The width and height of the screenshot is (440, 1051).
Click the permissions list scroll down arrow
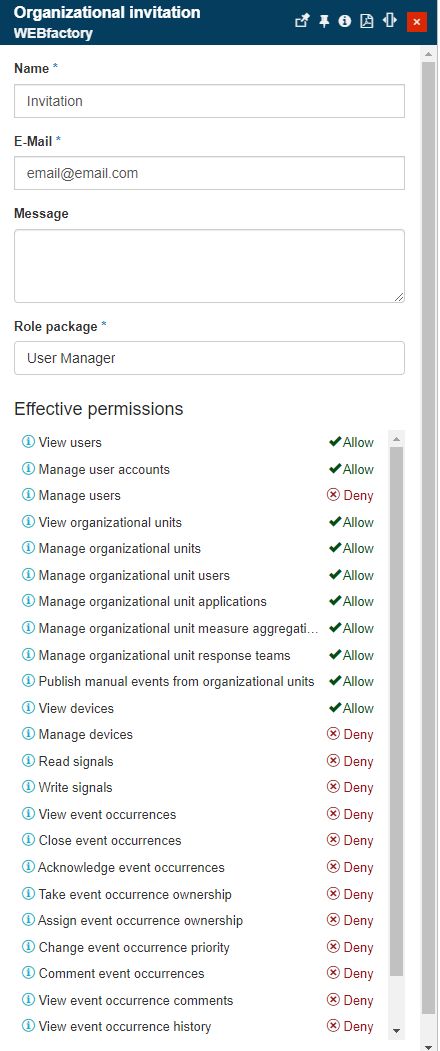[x=396, y=1030]
